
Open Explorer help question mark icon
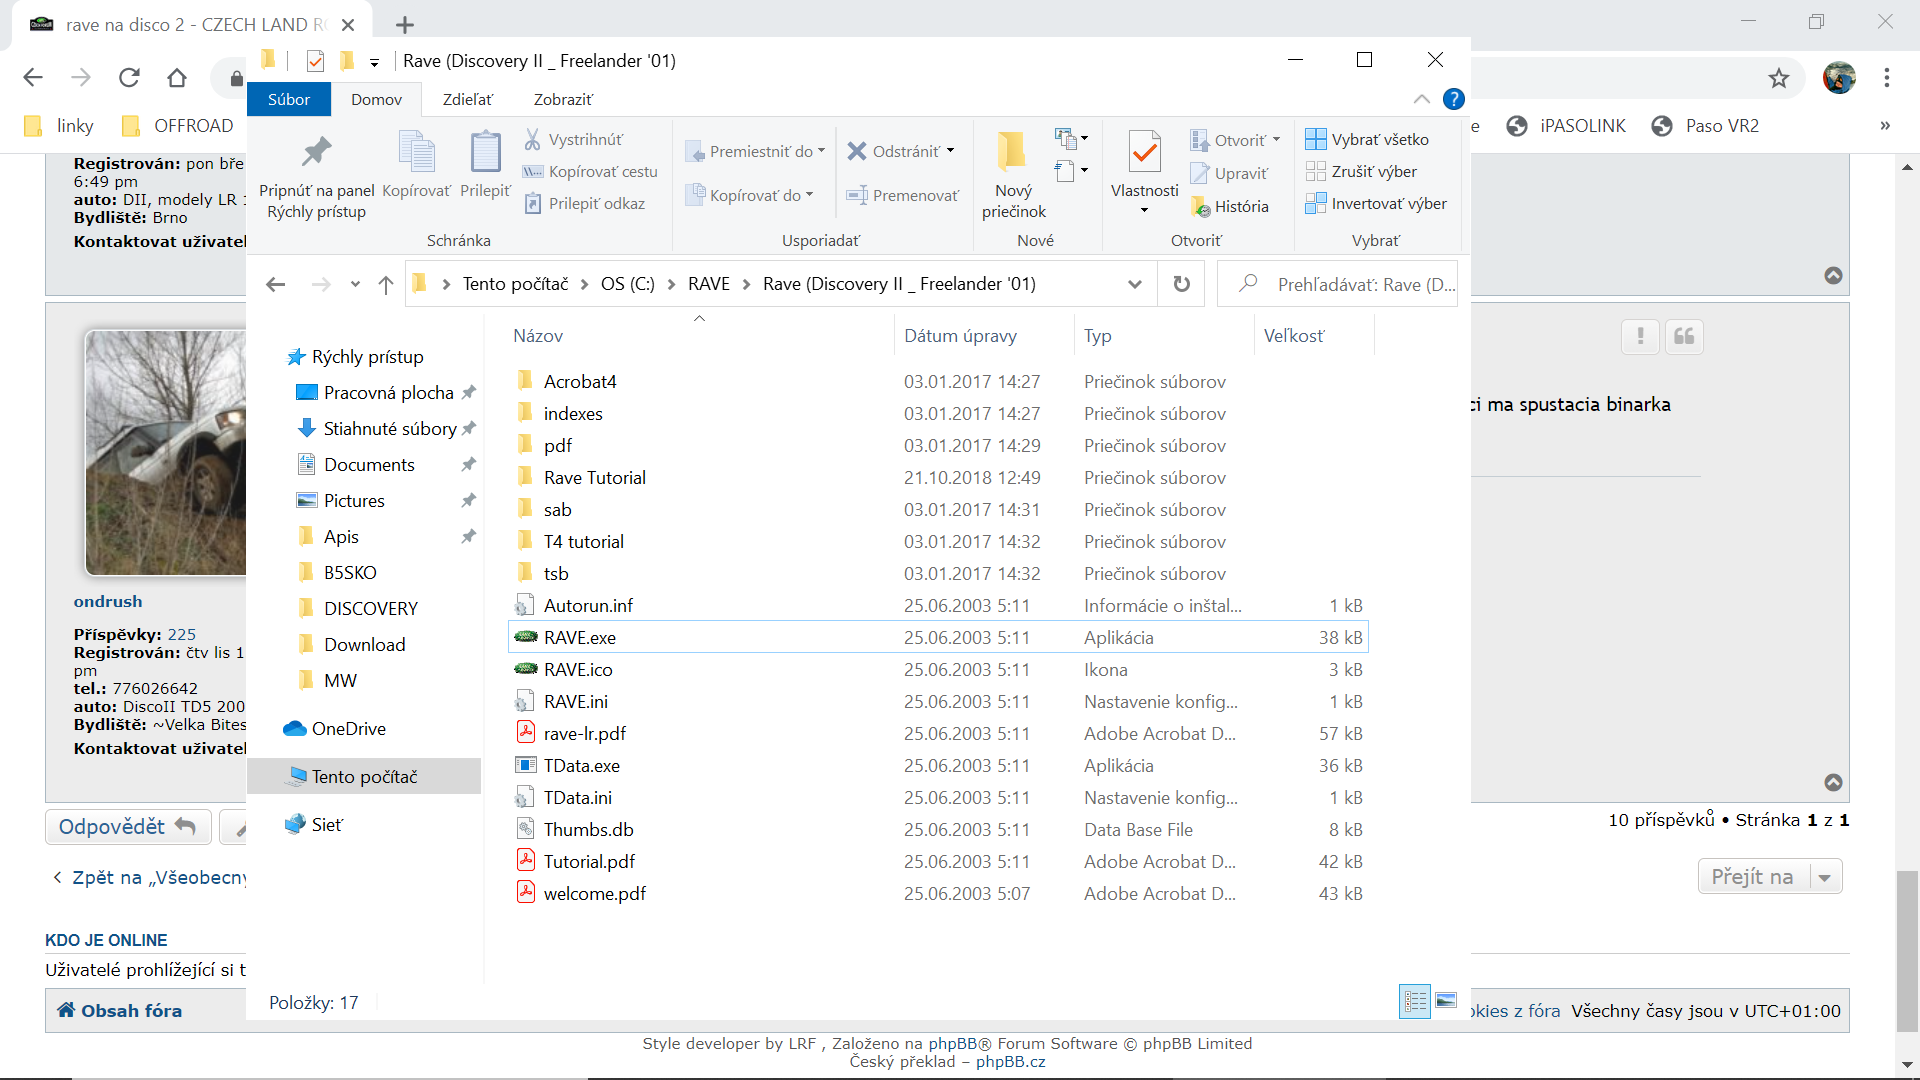pyautogui.click(x=1454, y=99)
